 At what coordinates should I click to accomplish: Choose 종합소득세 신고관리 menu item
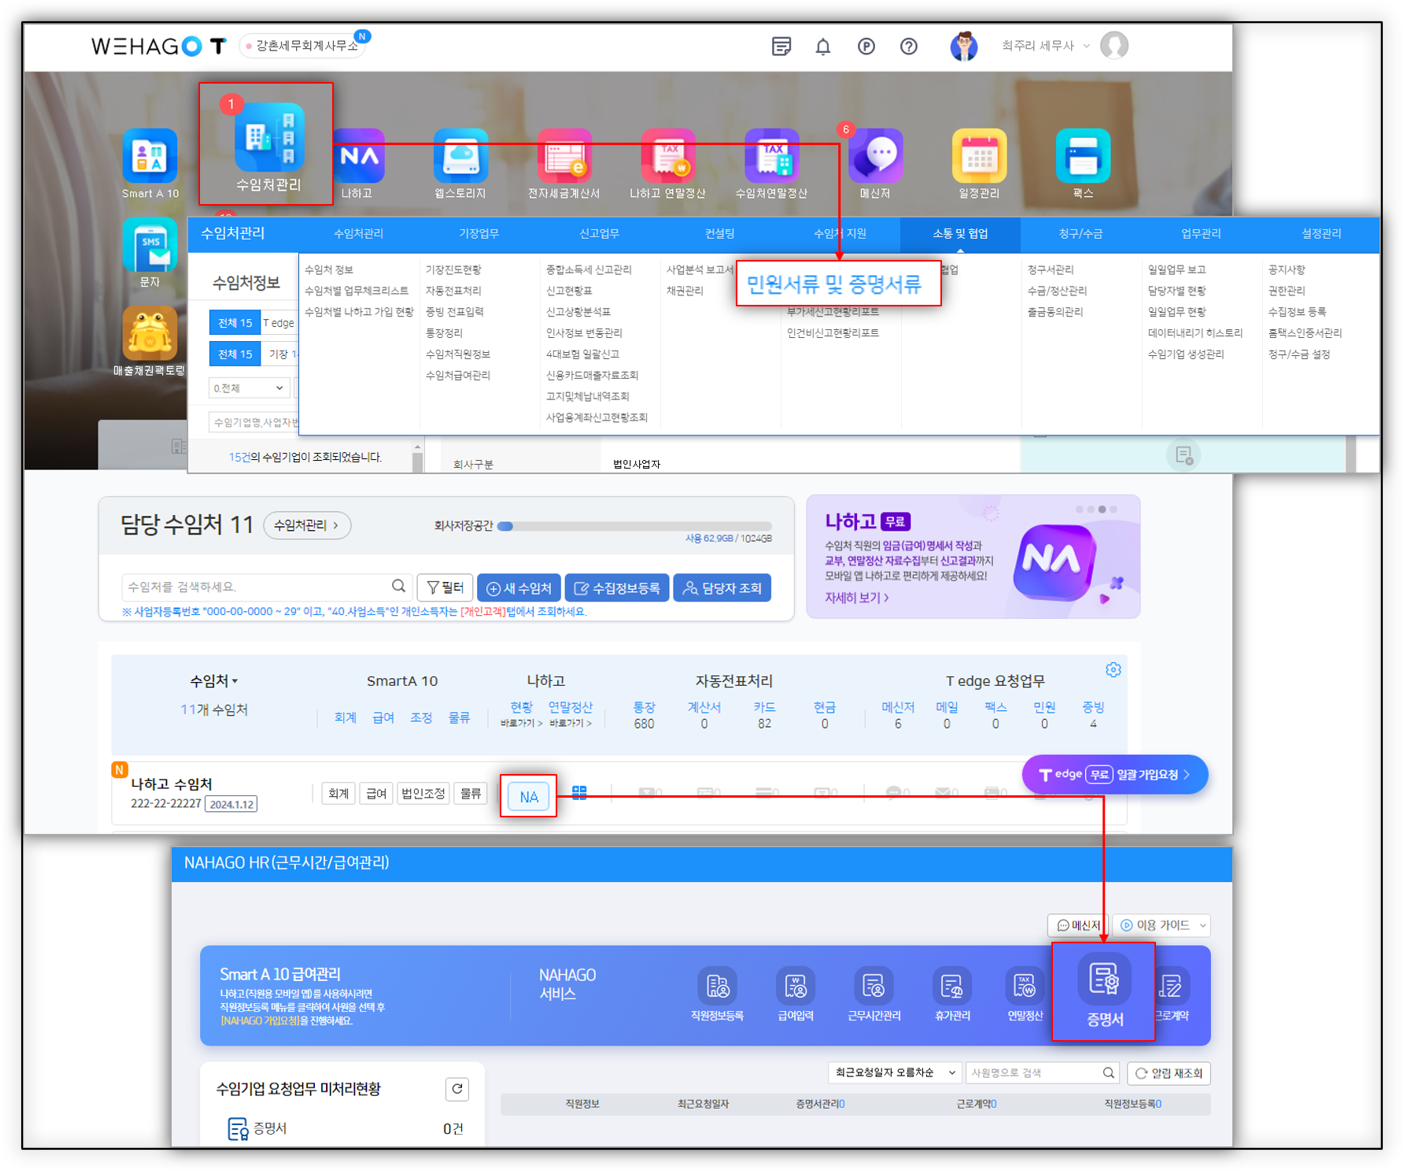tap(588, 270)
